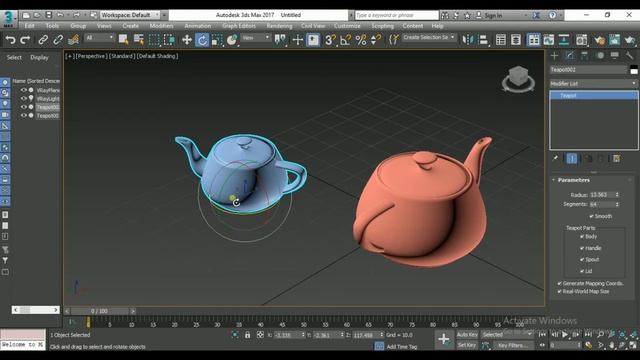Viewport: 640px width, 360px height.
Task: Open the Customize menu
Action: pos(347,26)
